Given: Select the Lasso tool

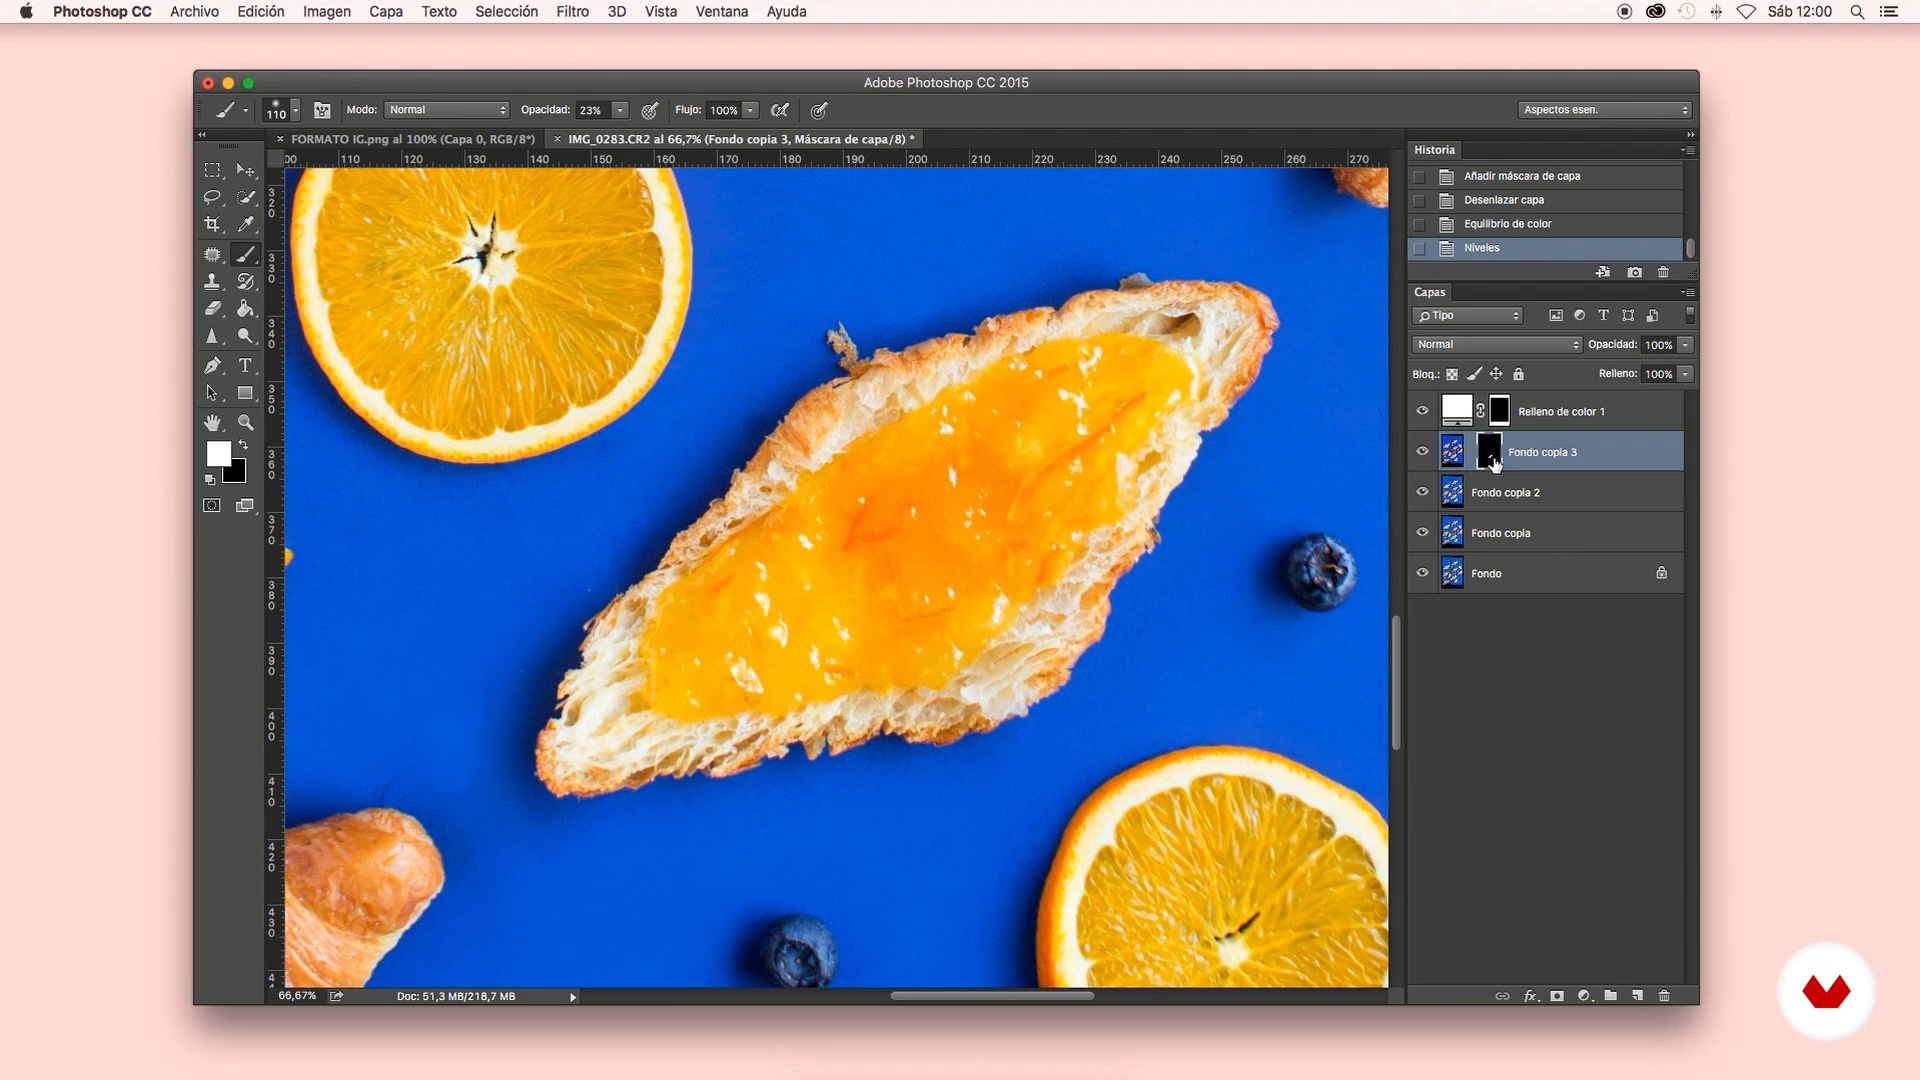Looking at the screenshot, I should pyautogui.click(x=212, y=197).
